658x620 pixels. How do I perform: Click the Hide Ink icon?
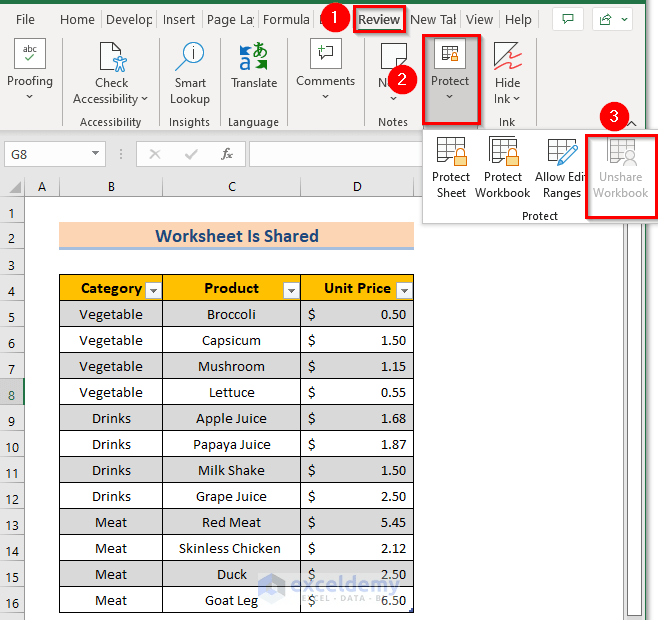pos(507,56)
